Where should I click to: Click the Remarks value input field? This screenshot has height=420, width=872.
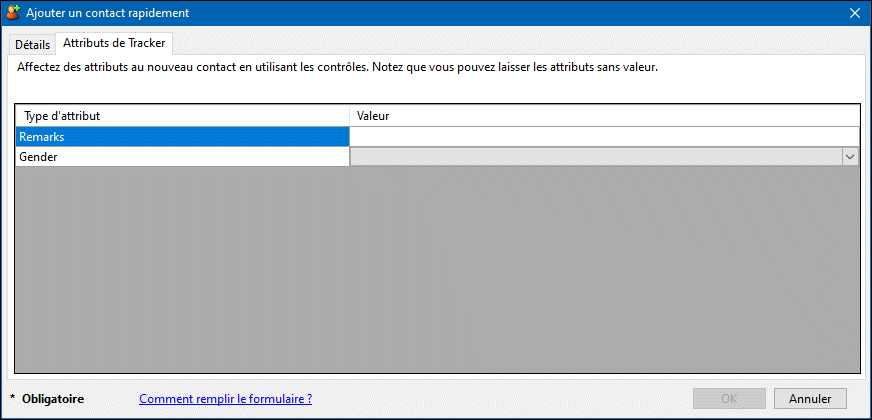(604, 137)
